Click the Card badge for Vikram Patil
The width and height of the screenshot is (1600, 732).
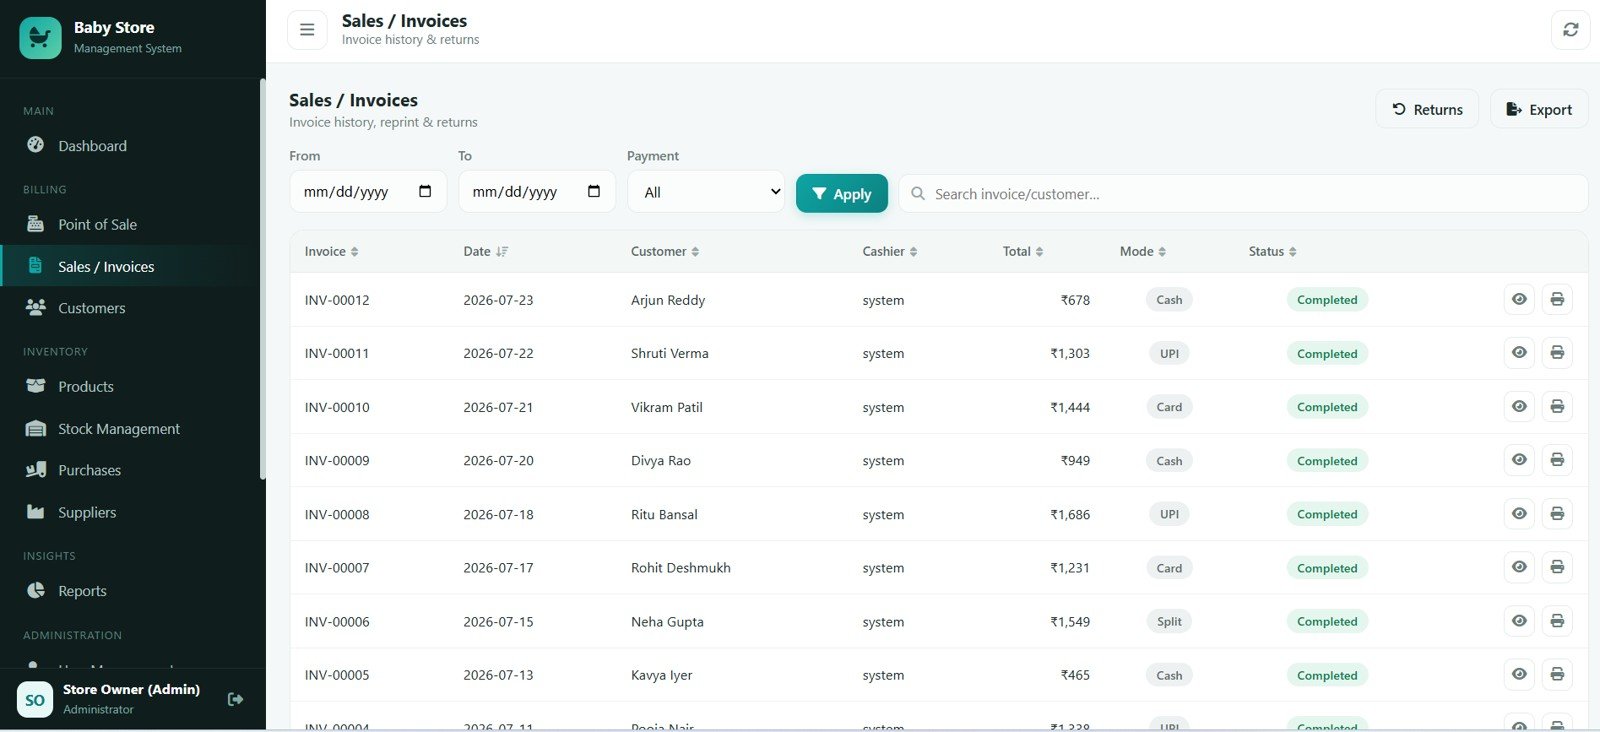(x=1169, y=407)
